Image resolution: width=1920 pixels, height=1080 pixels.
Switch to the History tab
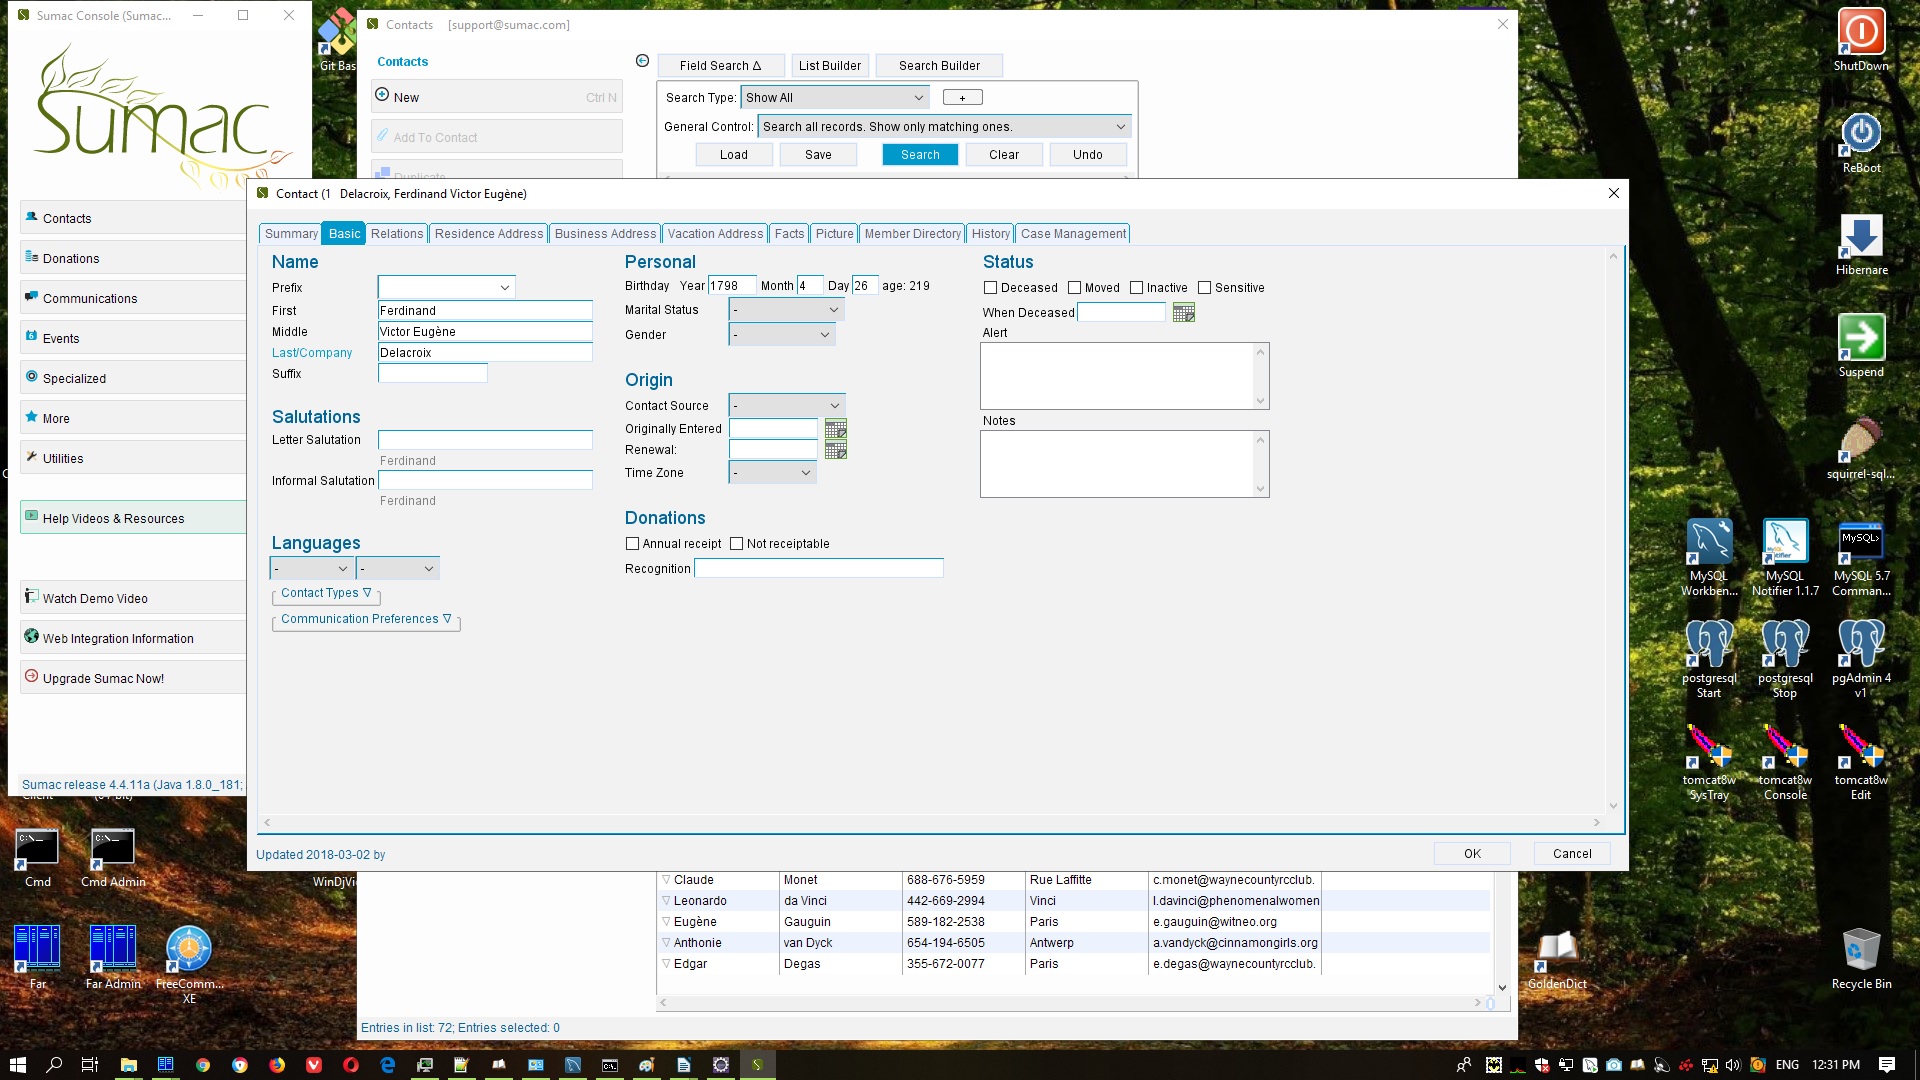pyautogui.click(x=990, y=233)
